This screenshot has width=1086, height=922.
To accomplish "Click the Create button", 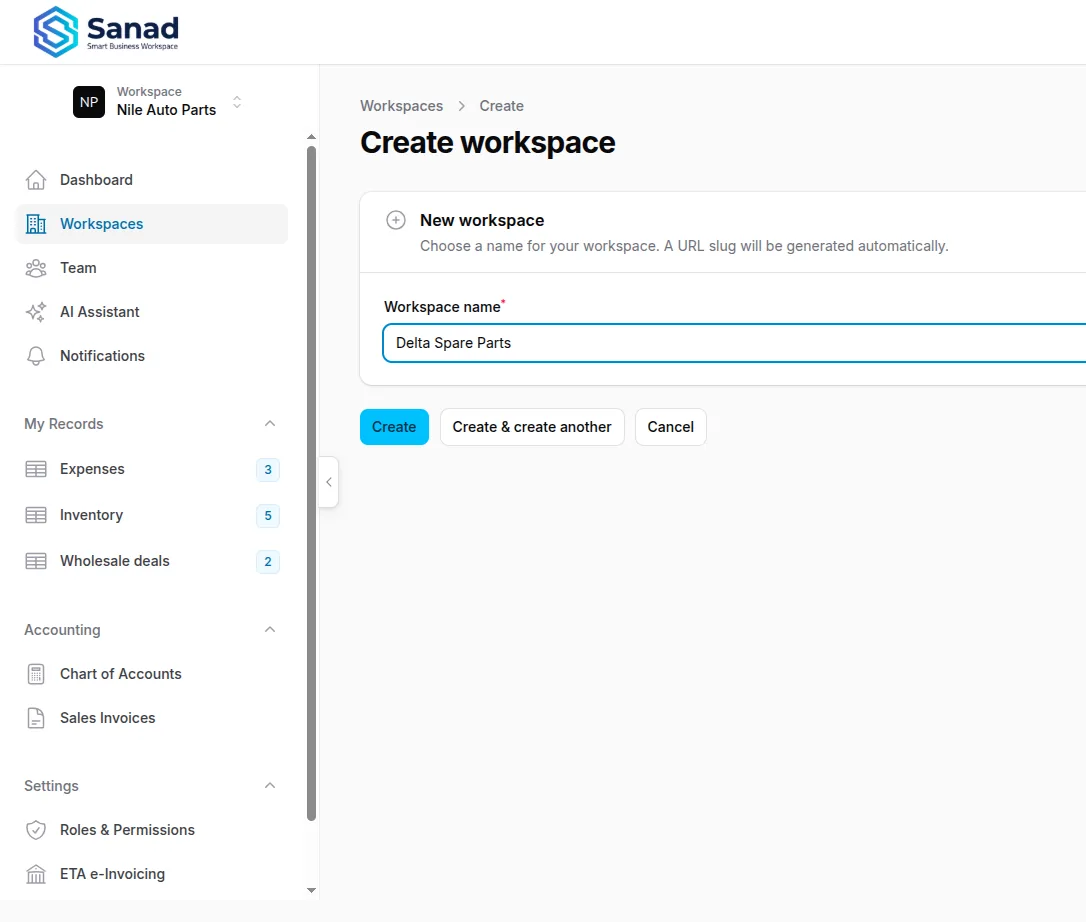I will tap(394, 427).
